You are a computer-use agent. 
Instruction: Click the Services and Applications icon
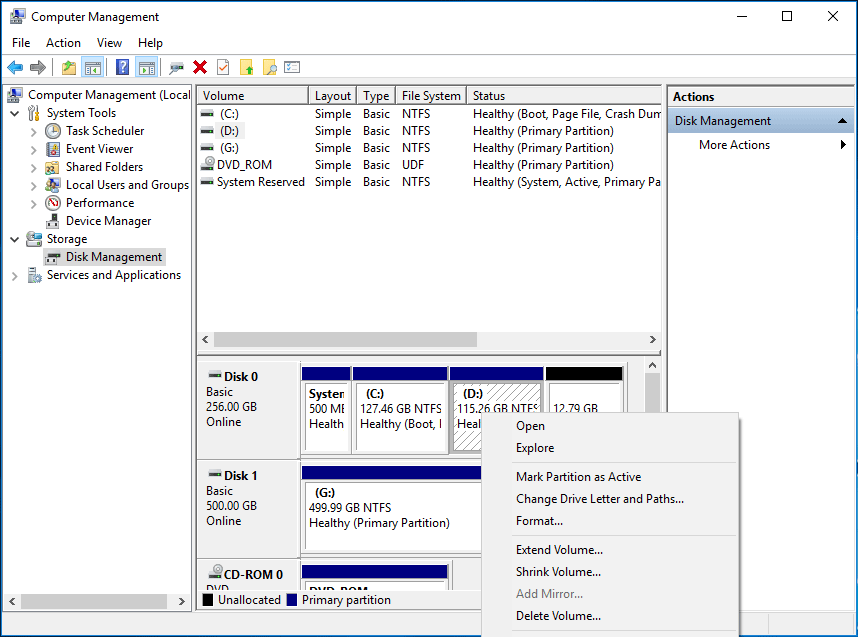(x=34, y=275)
